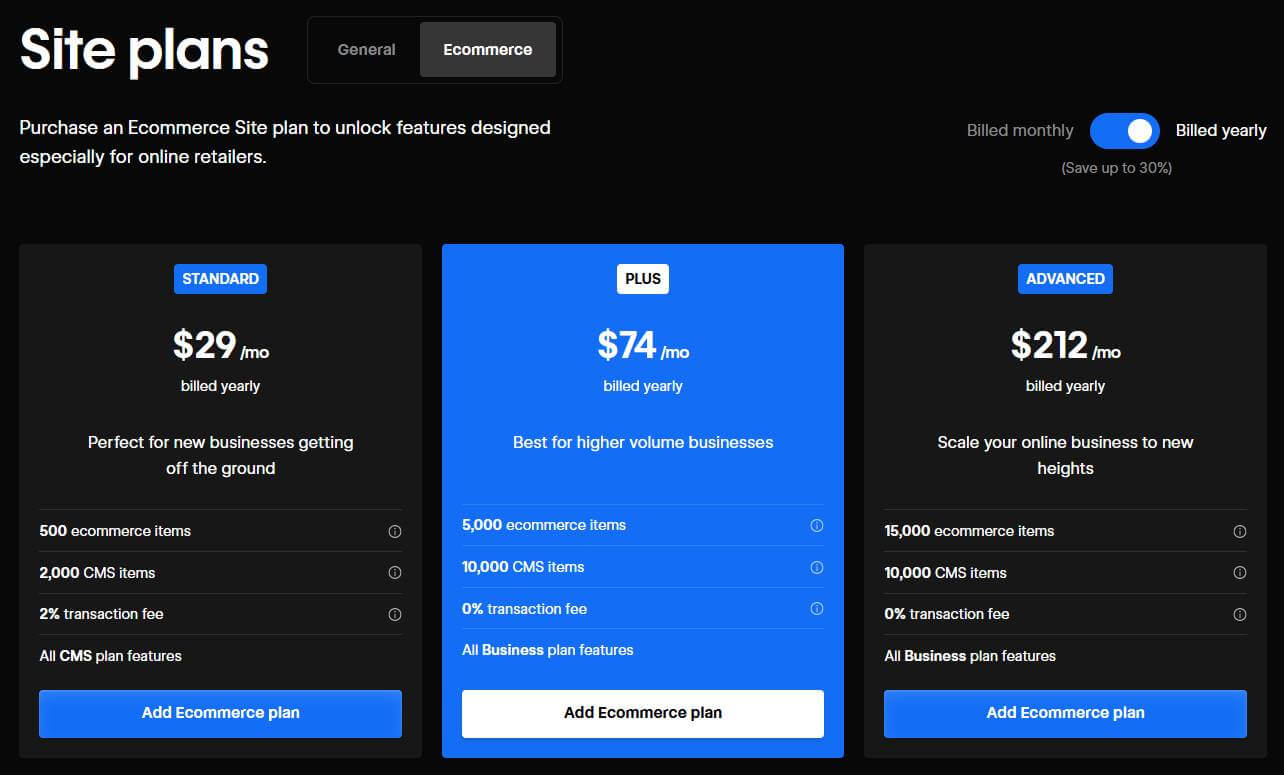View details on Plus's 0% transaction fee
The width and height of the screenshot is (1284, 775).
pos(817,608)
